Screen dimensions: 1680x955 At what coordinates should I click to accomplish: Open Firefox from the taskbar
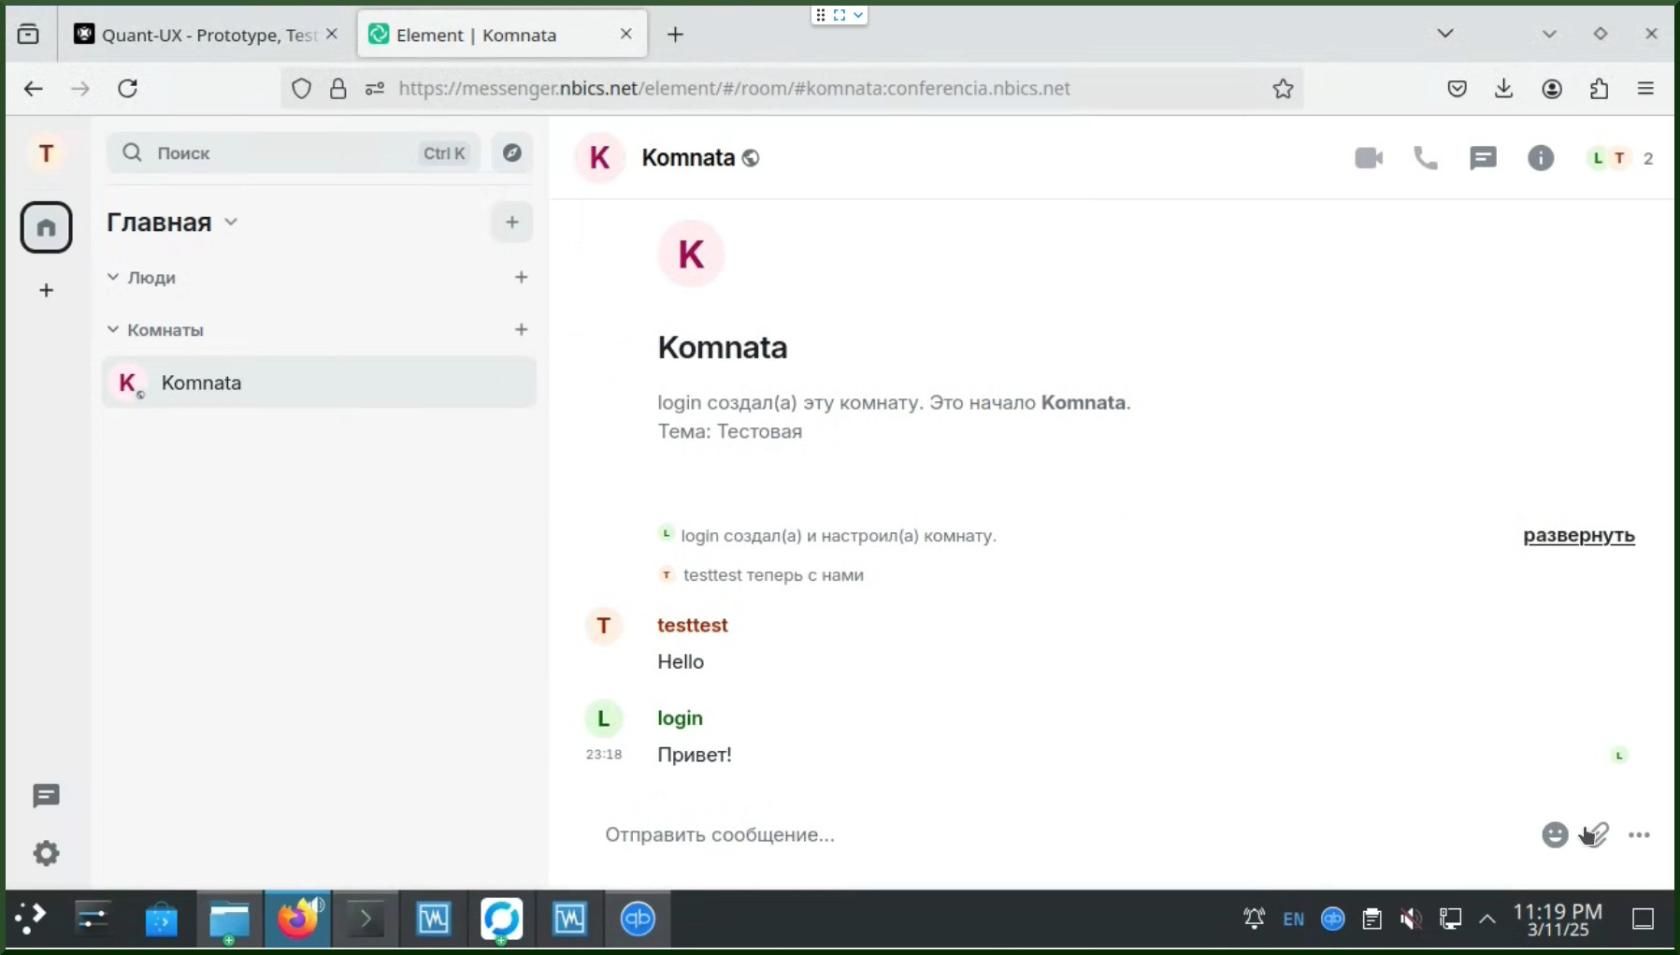297,918
